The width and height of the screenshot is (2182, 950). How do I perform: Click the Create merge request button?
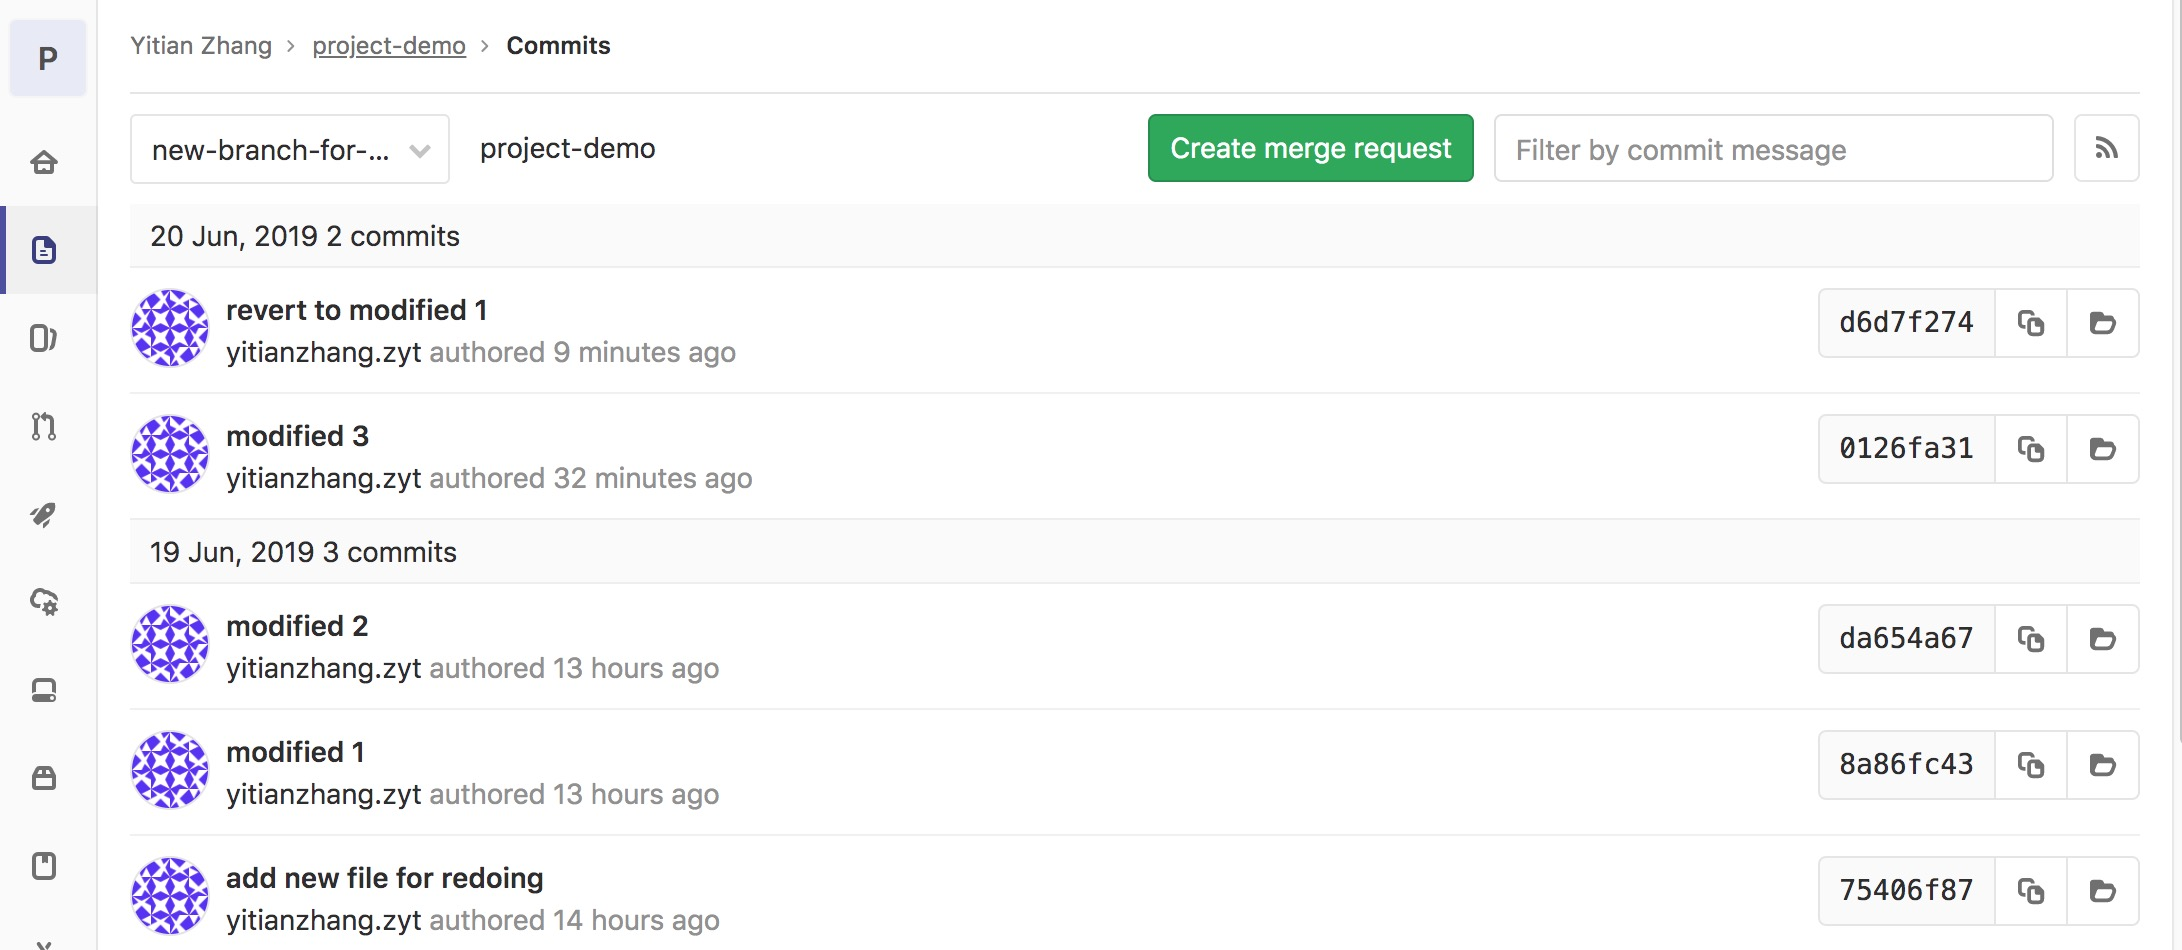pyautogui.click(x=1310, y=149)
